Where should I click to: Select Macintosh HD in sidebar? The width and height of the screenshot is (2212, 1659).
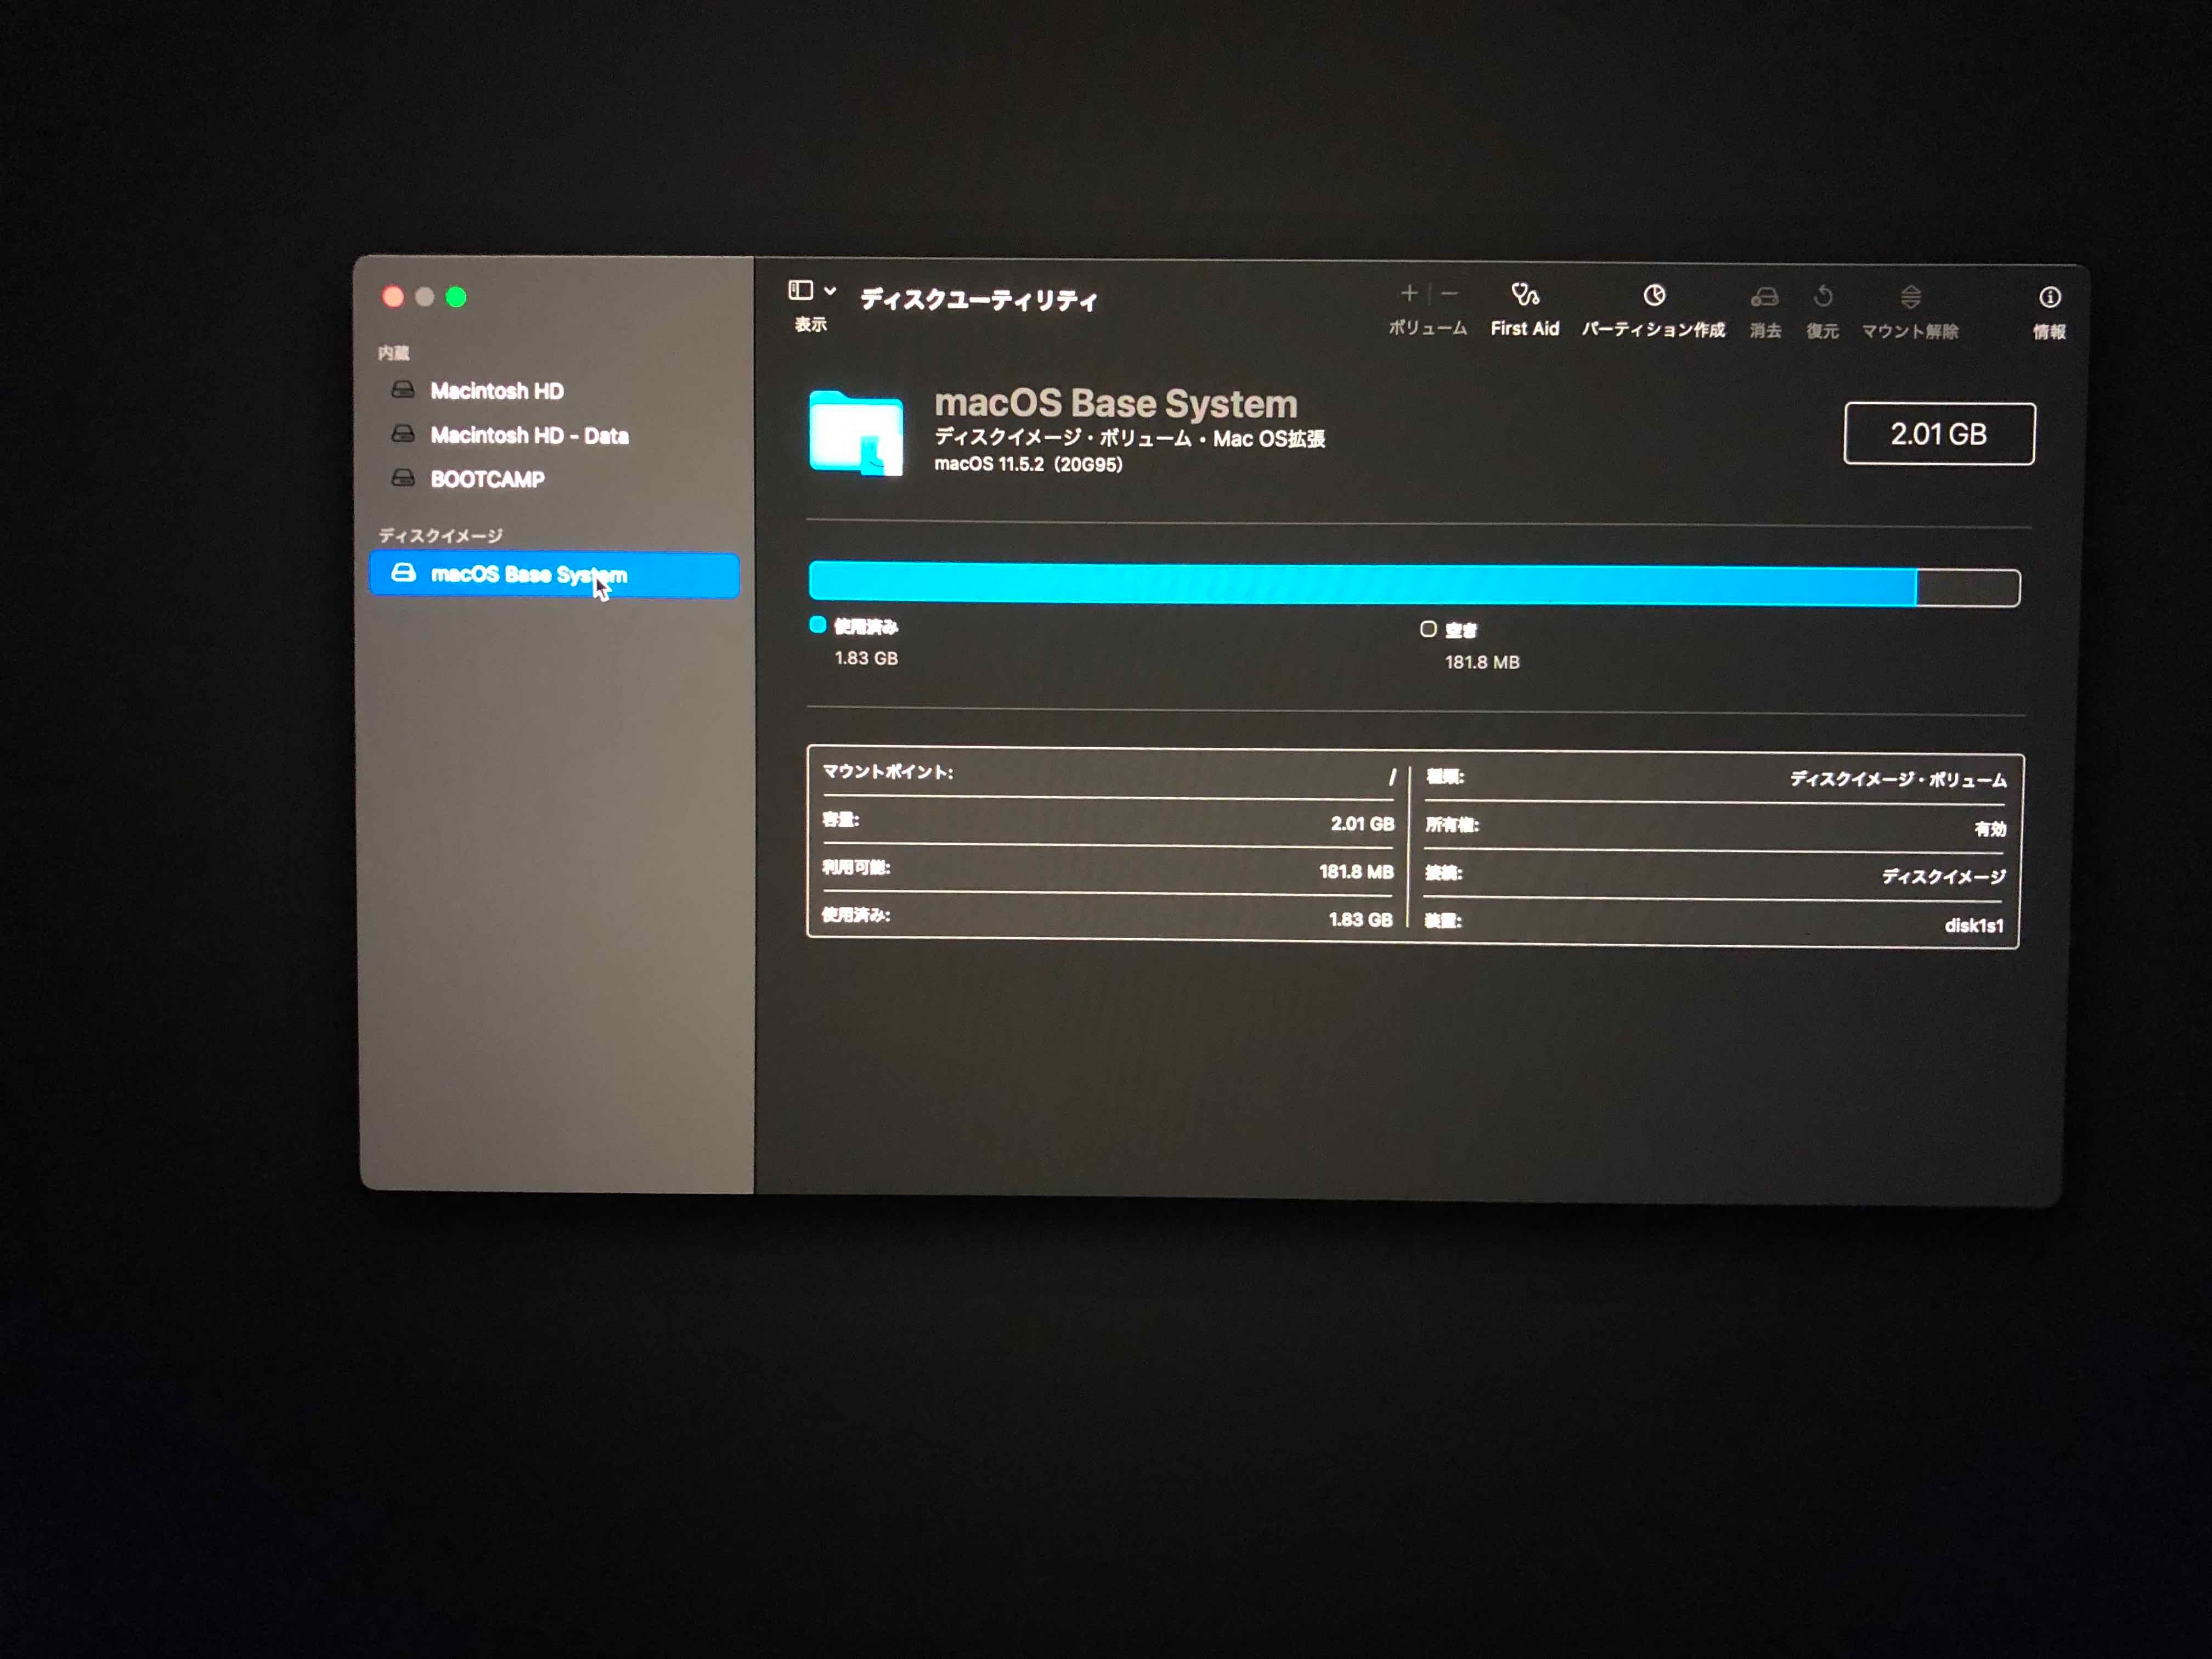click(496, 391)
